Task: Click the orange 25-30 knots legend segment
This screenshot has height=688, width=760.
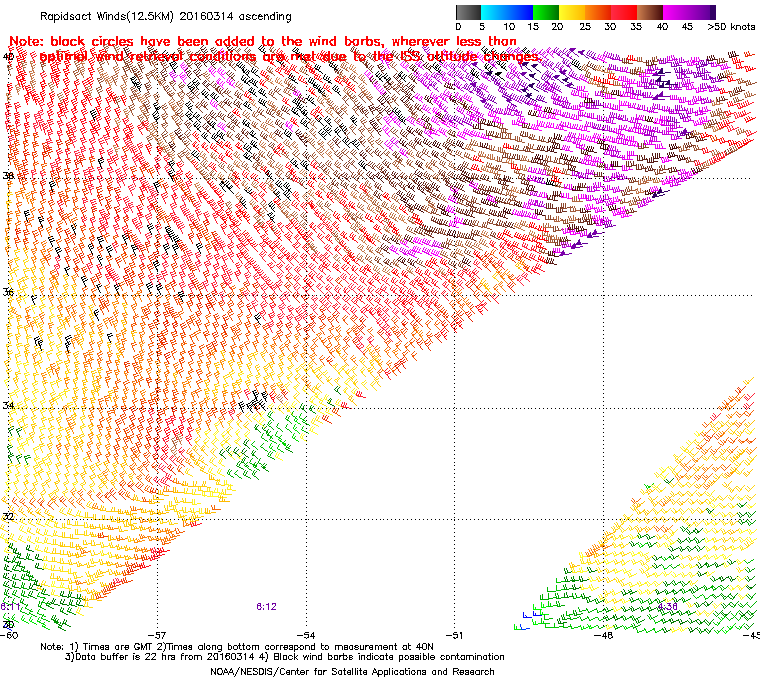Action: (598, 12)
